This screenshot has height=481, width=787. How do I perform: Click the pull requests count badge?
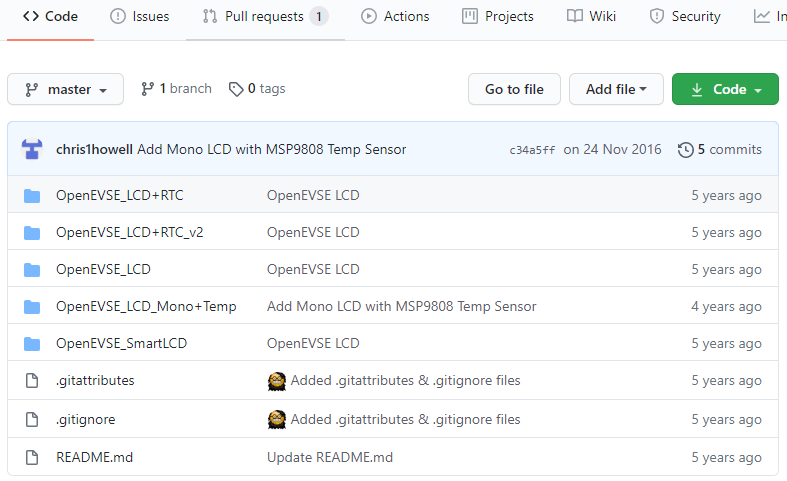pos(319,17)
